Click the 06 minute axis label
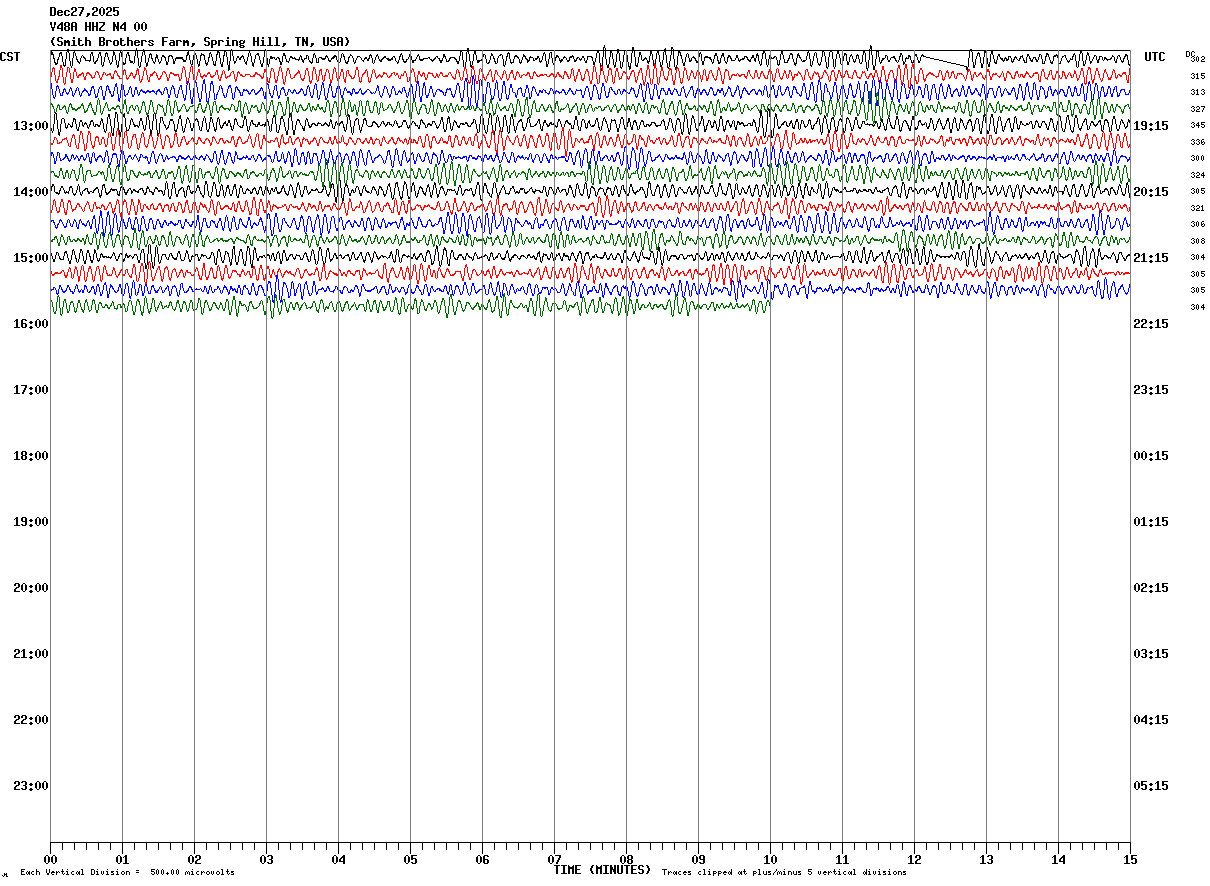This screenshot has height=886, width=1210. (x=482, y=860)
